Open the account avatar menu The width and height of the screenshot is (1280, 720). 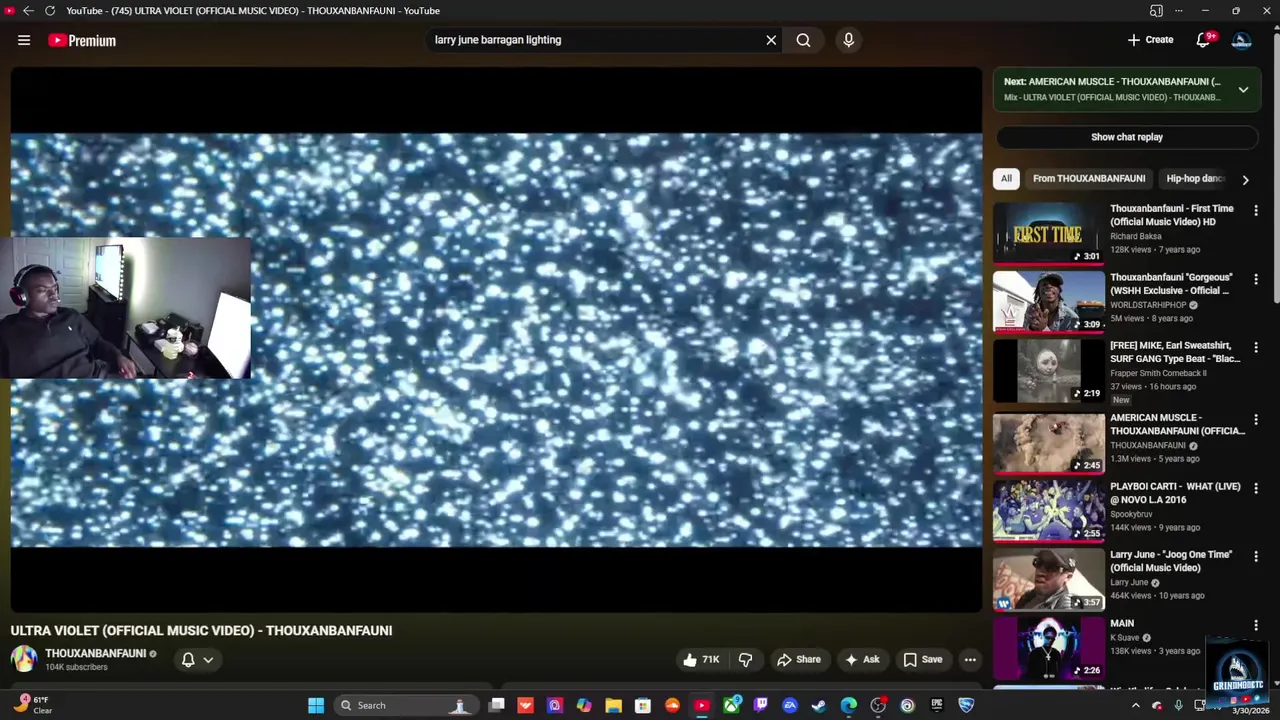[x=1241, y=40]
